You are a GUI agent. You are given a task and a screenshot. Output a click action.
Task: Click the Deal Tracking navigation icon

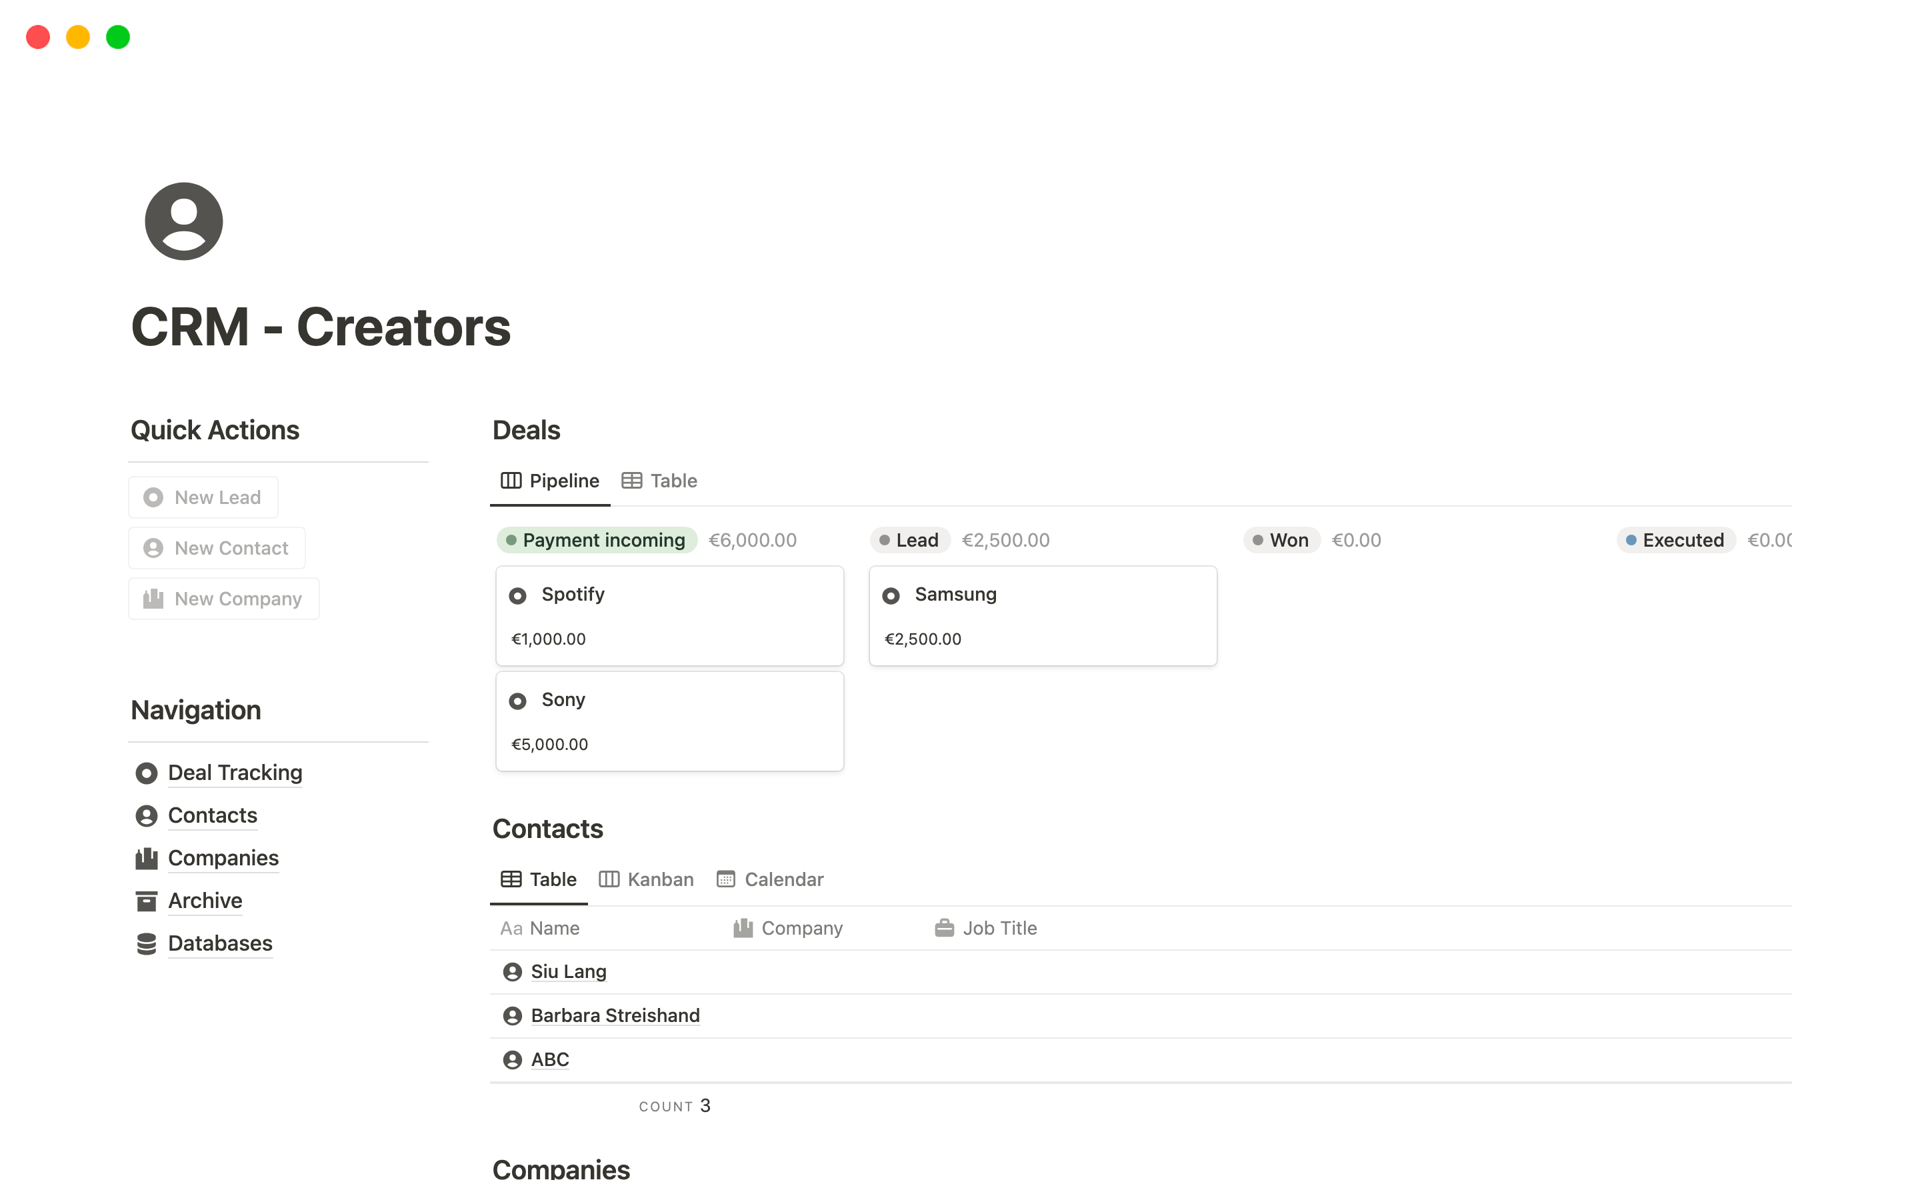[147, 771]
